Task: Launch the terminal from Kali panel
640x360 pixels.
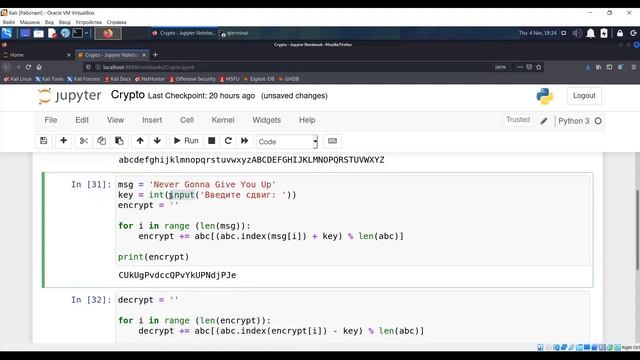Action: (x=78, y=33)
